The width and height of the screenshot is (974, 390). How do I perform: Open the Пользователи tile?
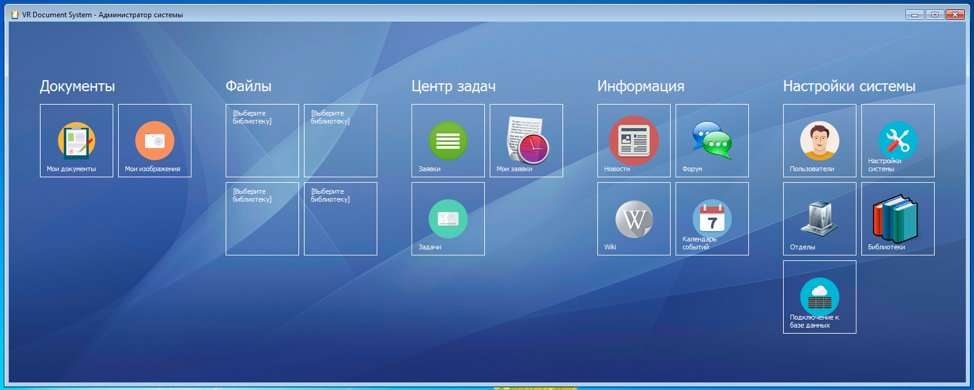point(819,141)
